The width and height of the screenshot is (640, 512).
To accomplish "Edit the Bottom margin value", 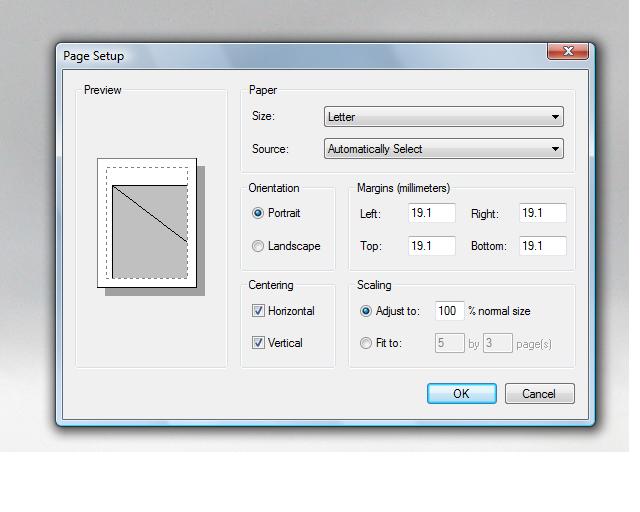I will 542,246.
